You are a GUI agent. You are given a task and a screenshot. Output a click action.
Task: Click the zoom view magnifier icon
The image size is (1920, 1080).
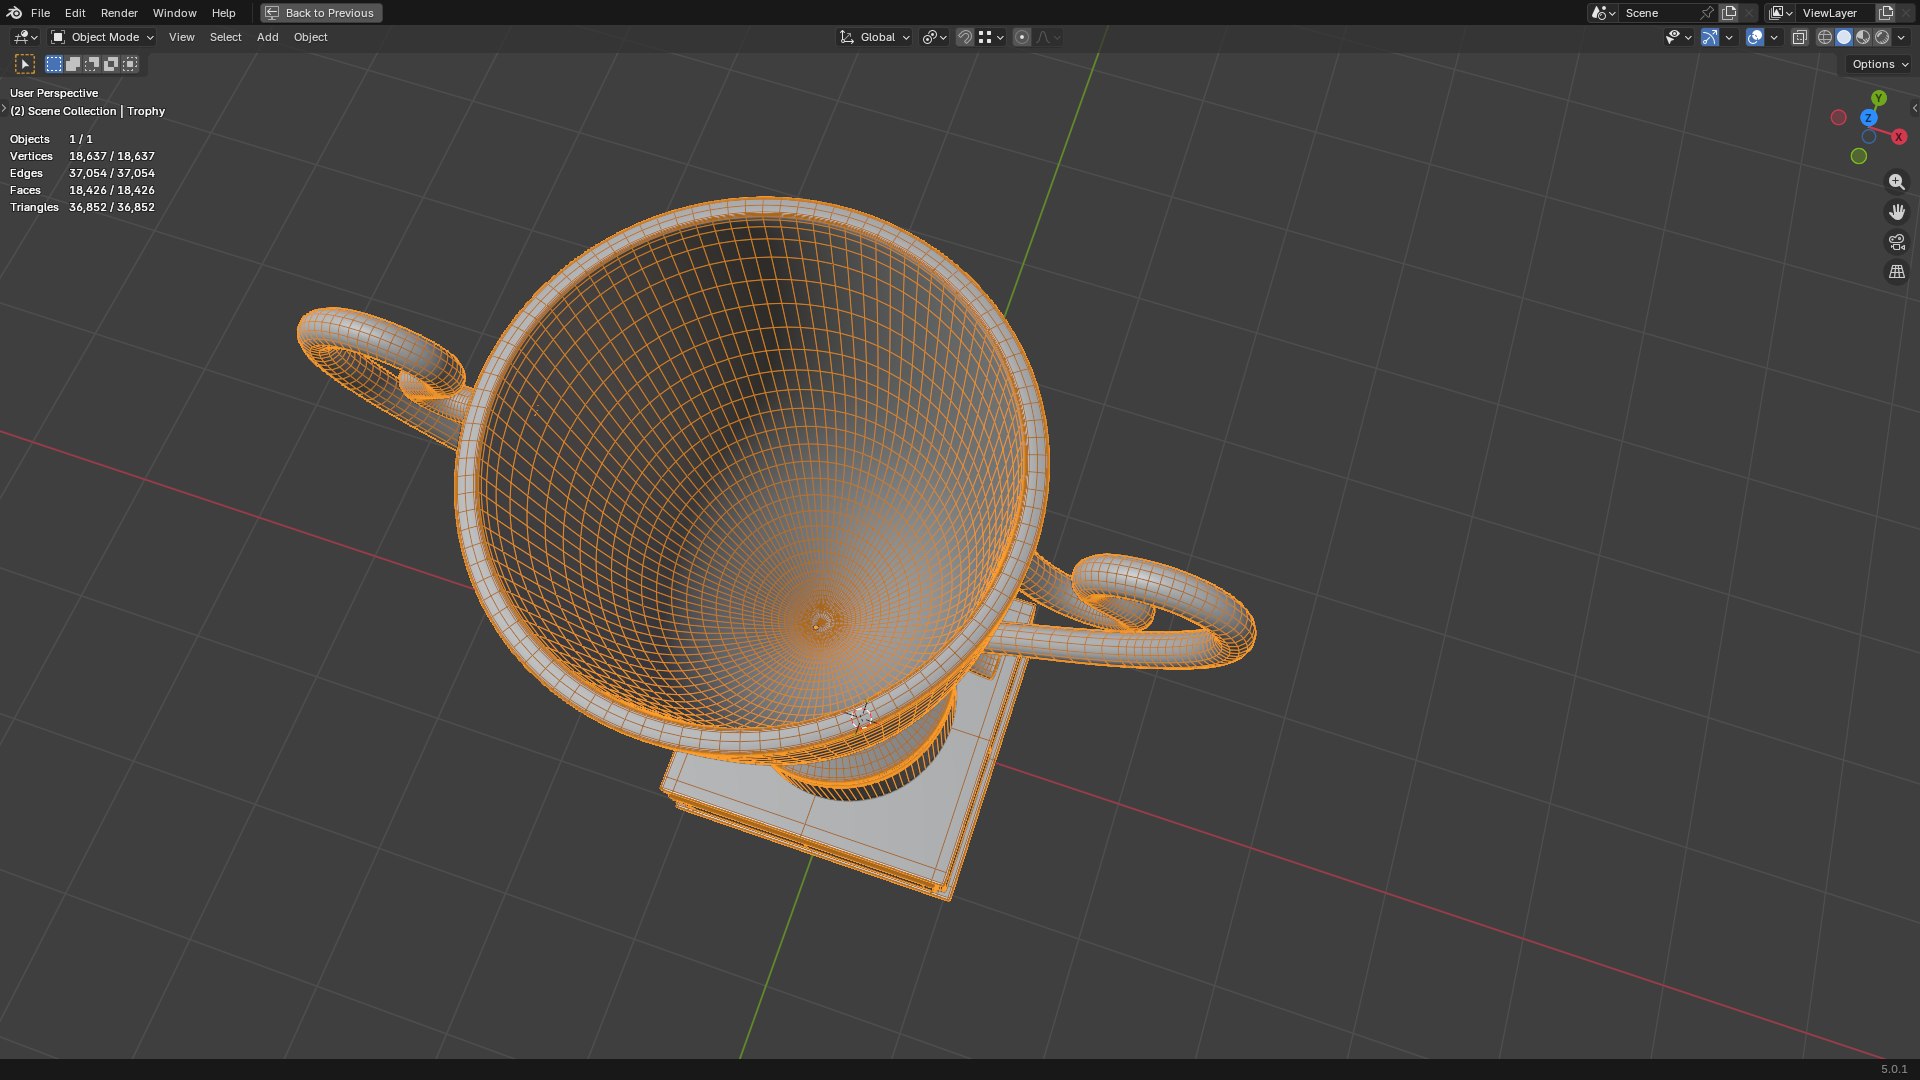[1896, 182]
